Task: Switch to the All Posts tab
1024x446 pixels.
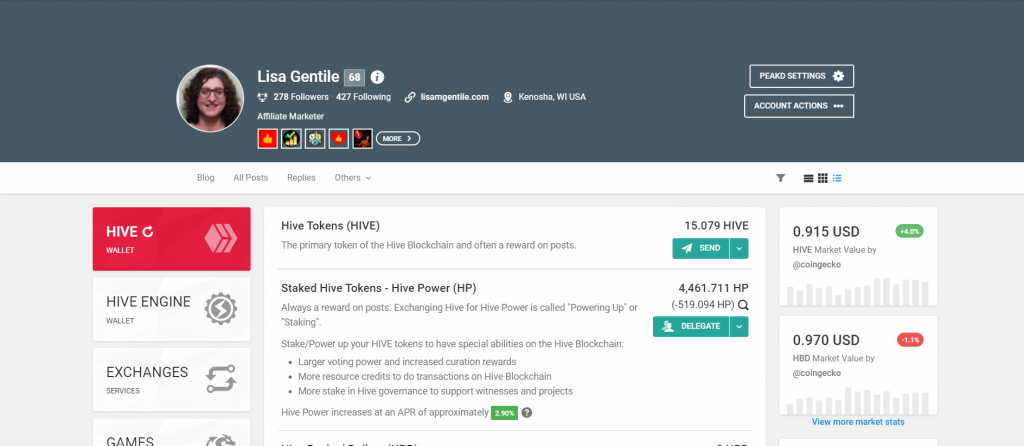Action: [x=251, y=178]
